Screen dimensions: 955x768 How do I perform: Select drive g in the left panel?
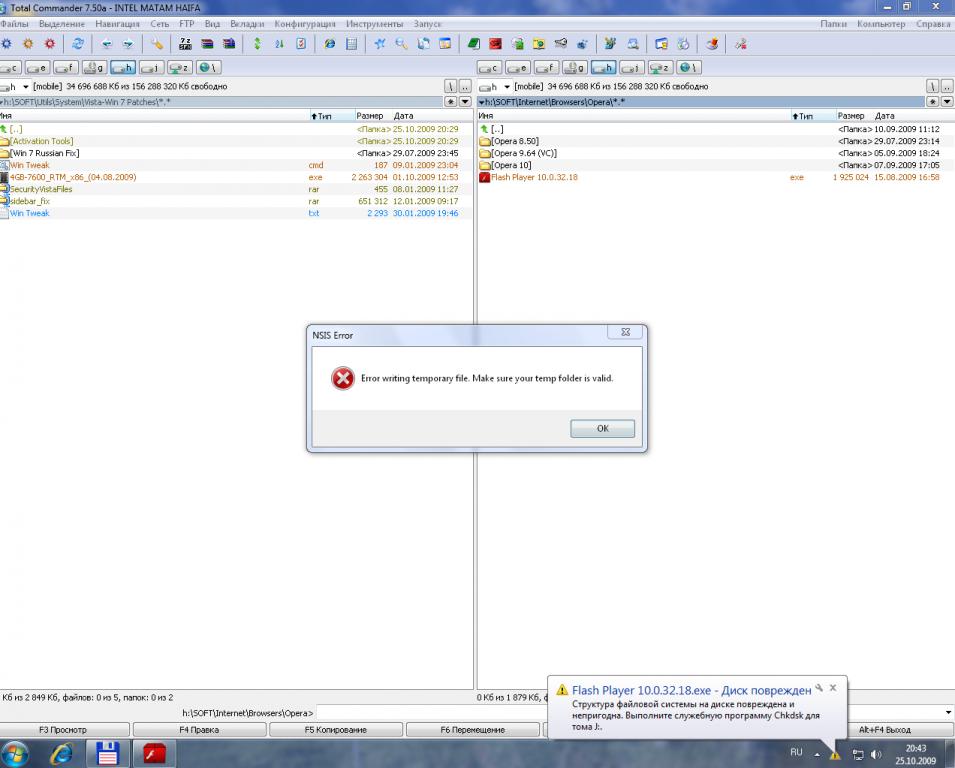coord(94,68)
